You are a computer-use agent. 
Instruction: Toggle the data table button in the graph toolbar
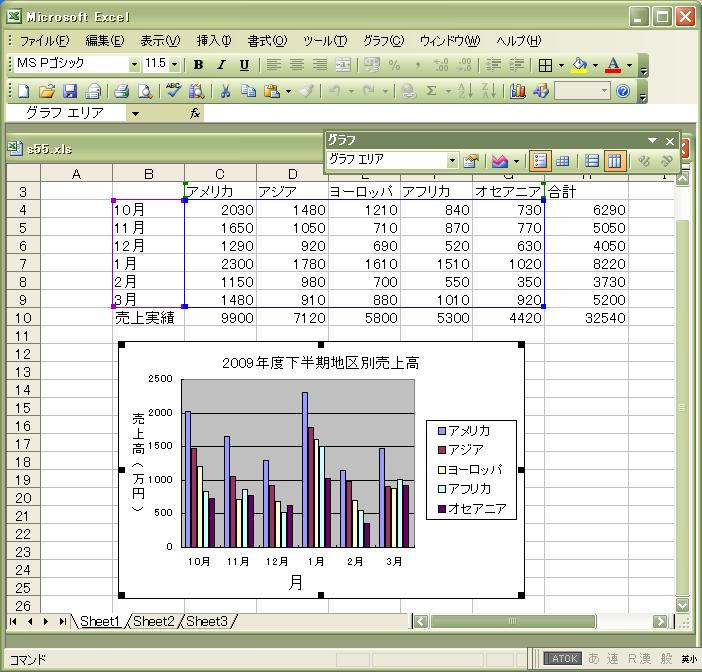(562, 161)
